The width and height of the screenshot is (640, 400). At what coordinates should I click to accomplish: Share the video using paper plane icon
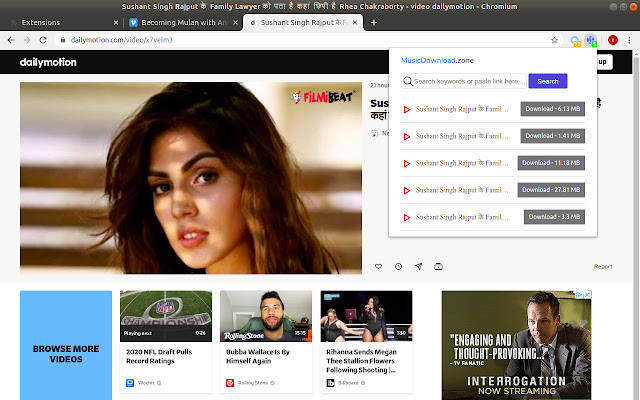pyautogui.click(x=418, y=266)
